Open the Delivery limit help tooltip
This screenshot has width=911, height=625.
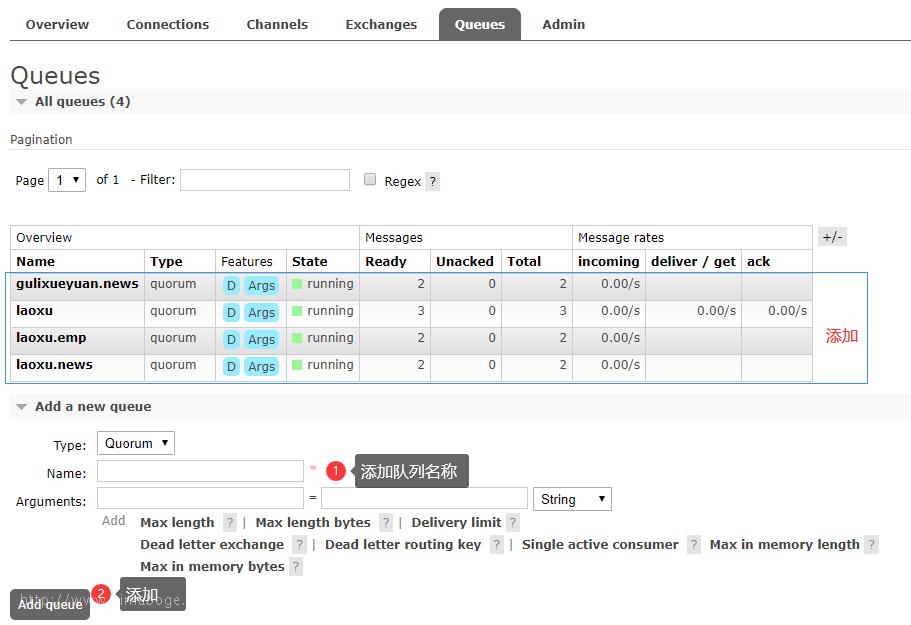[513, 523]
